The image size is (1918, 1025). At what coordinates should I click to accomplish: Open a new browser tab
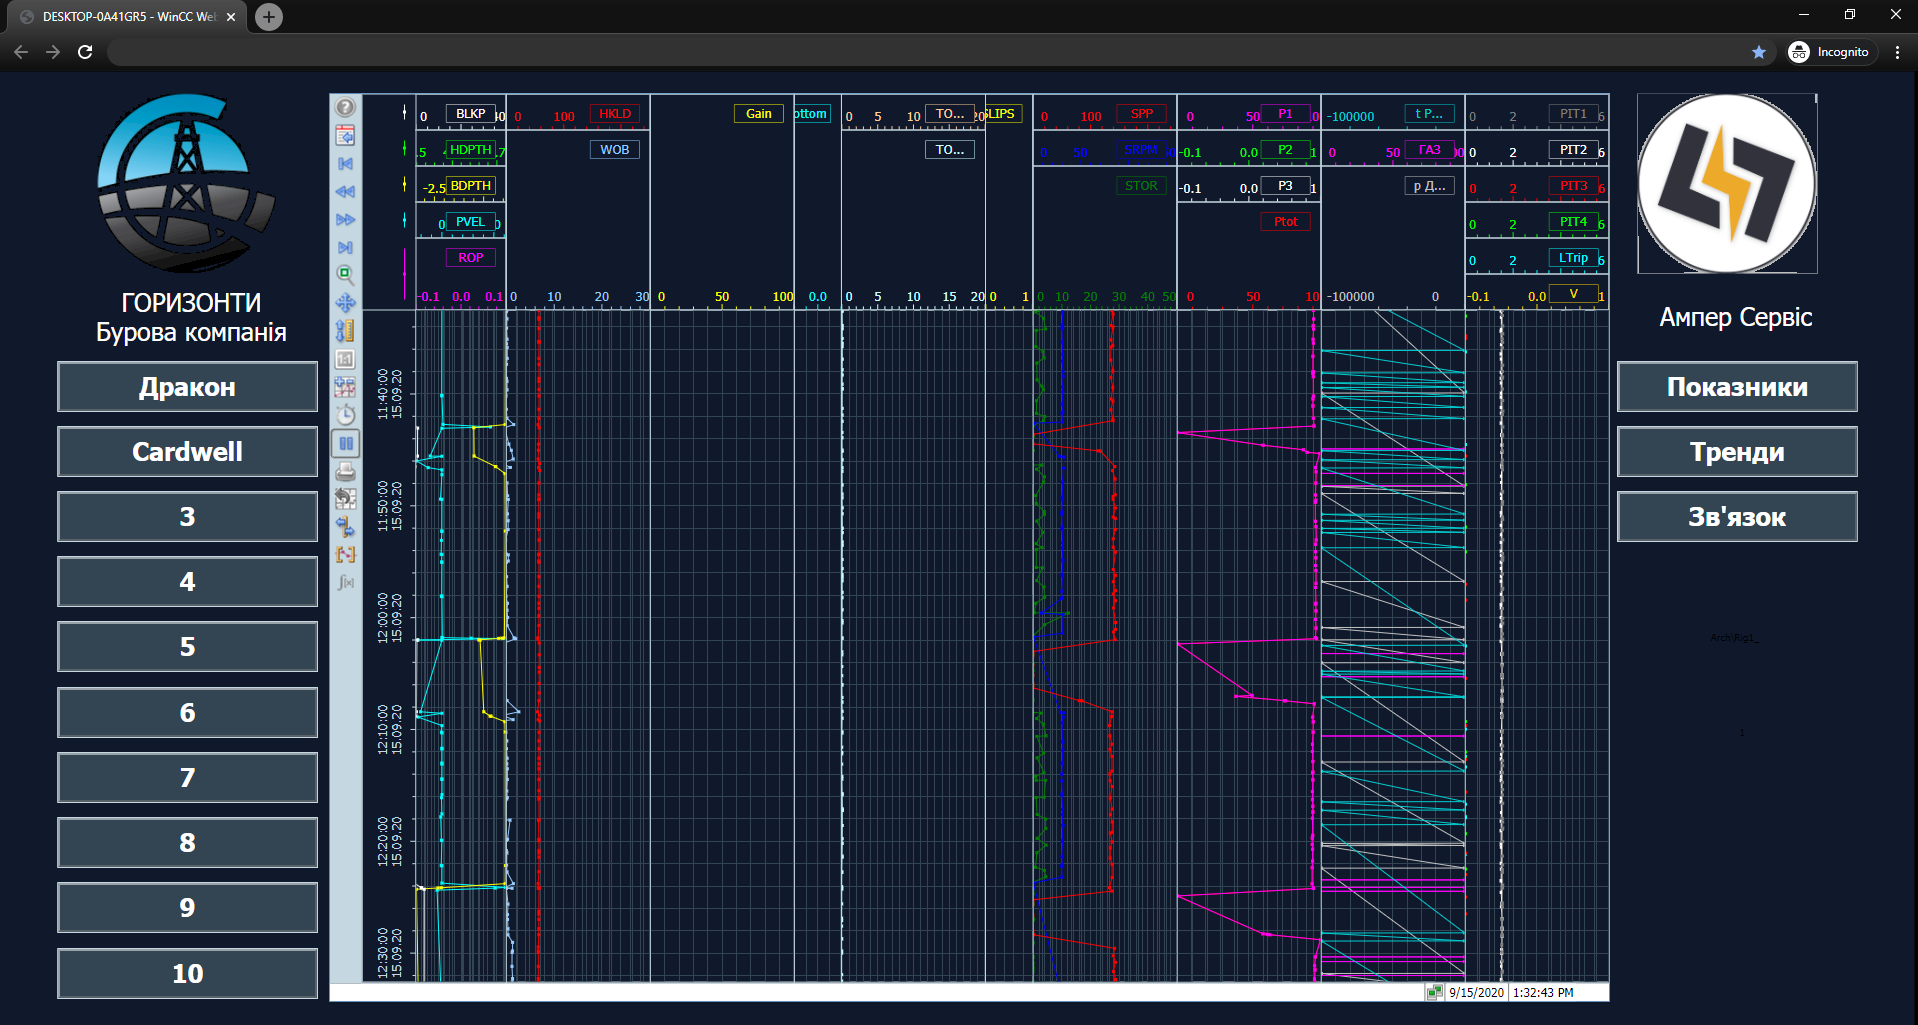coord(269,17)
